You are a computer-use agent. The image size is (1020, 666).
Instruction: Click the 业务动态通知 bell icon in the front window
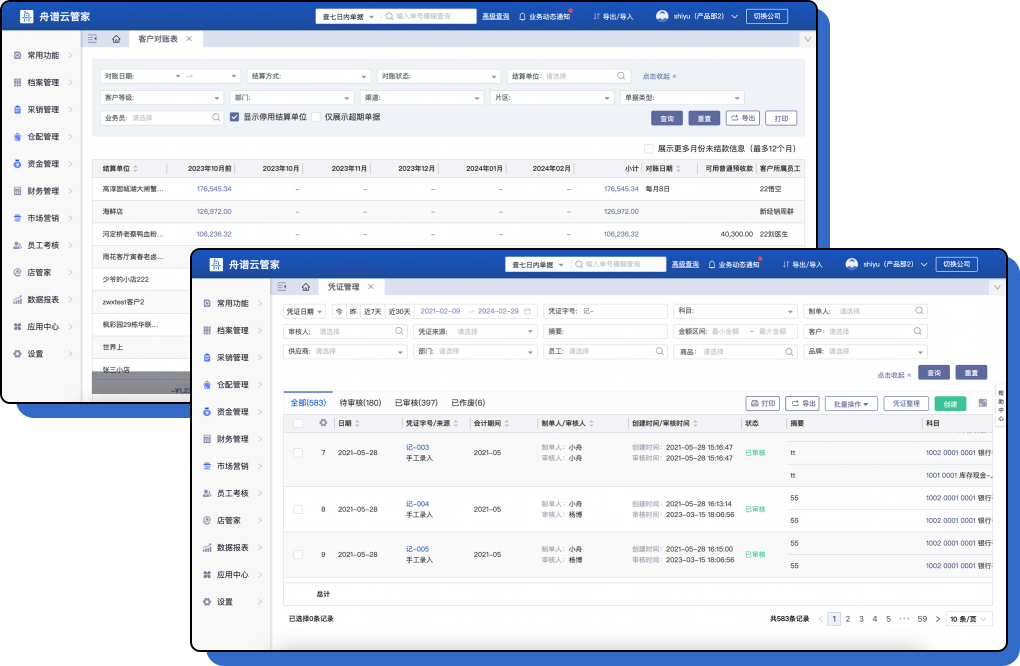click(x=713, y=264)
